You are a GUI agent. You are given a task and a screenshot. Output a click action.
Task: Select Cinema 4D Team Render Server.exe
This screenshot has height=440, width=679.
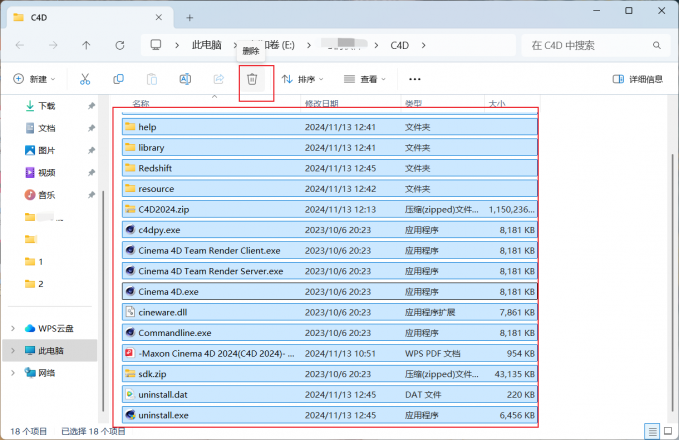point(330,271)
